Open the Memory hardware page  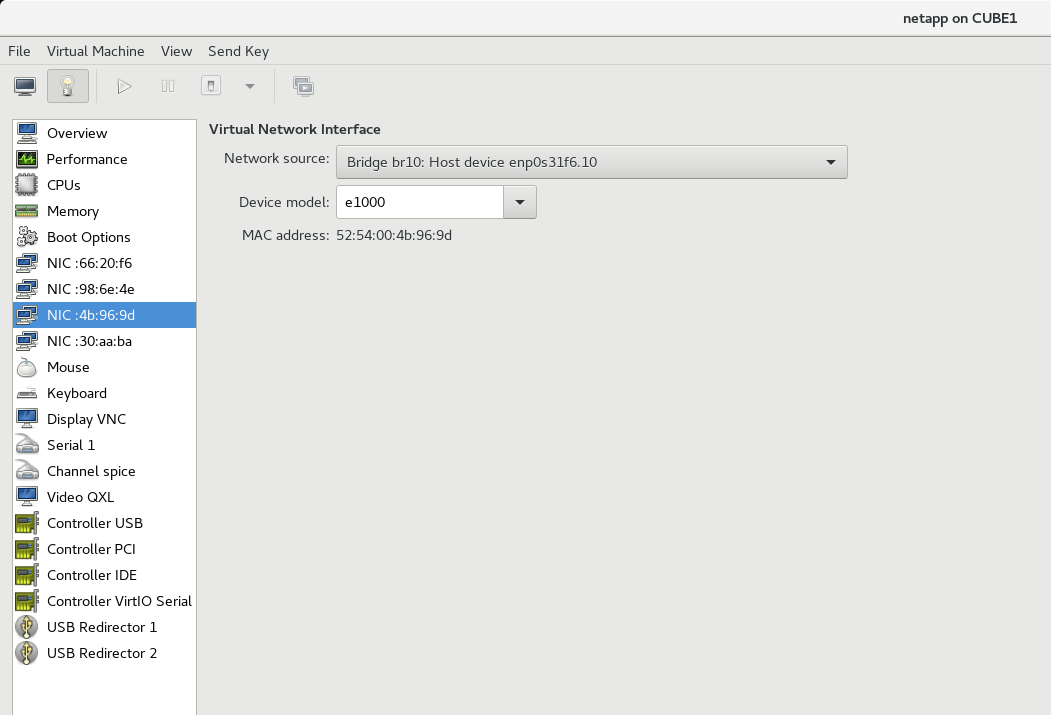tap(72, 211)
